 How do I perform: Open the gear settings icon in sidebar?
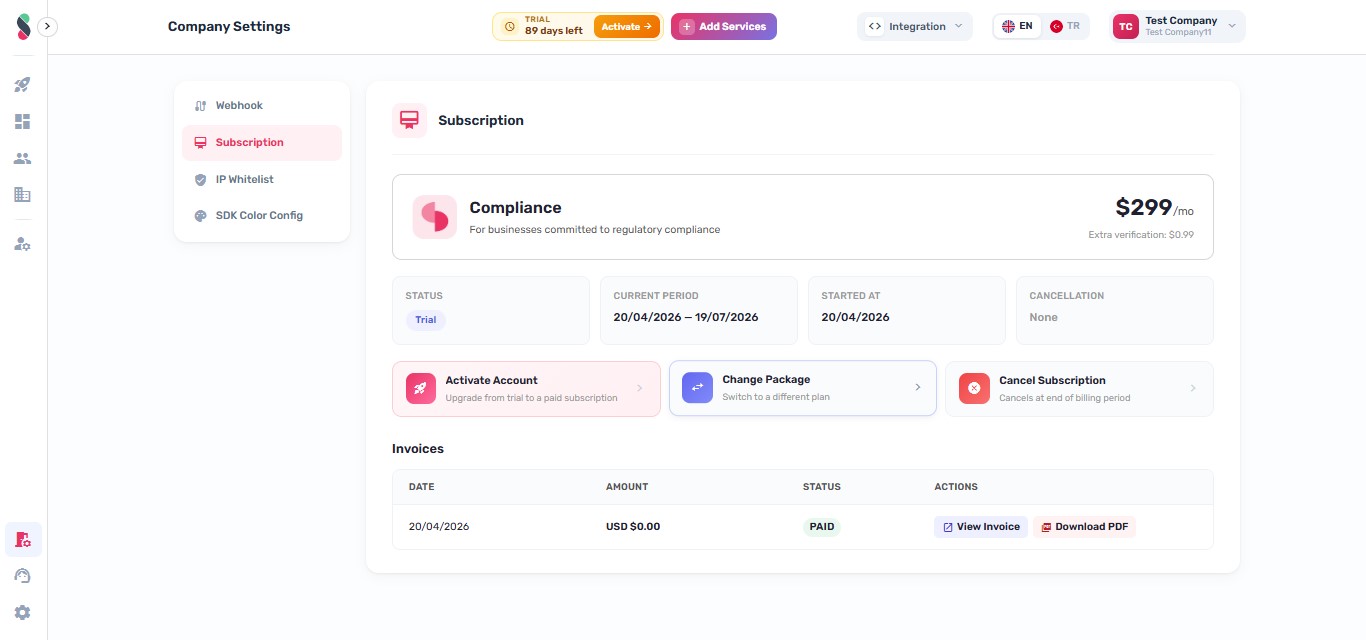[x=22, y=612]
